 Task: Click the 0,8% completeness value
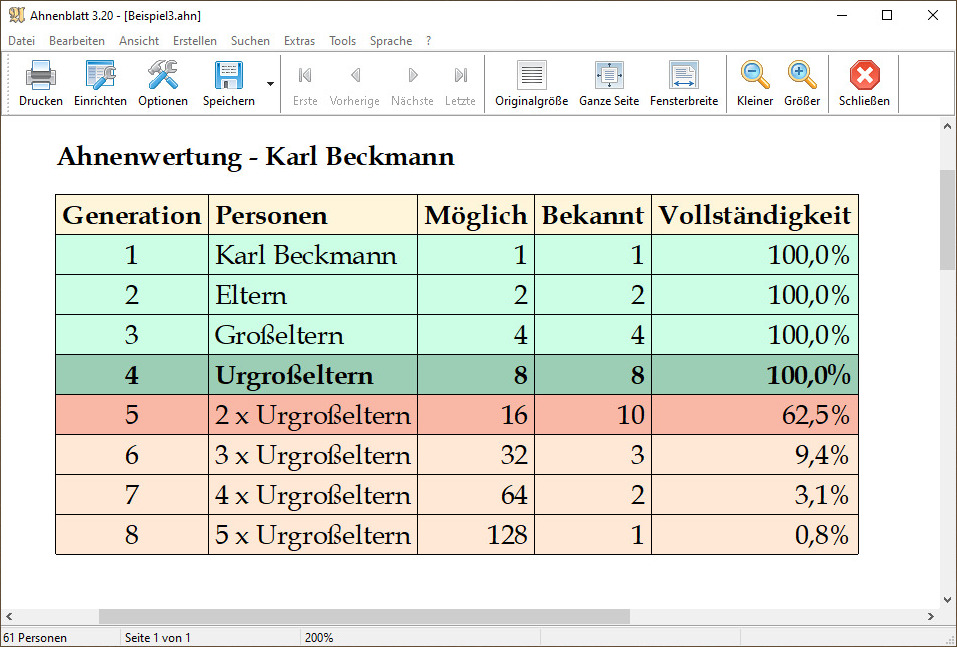click(x=822, y=535)
